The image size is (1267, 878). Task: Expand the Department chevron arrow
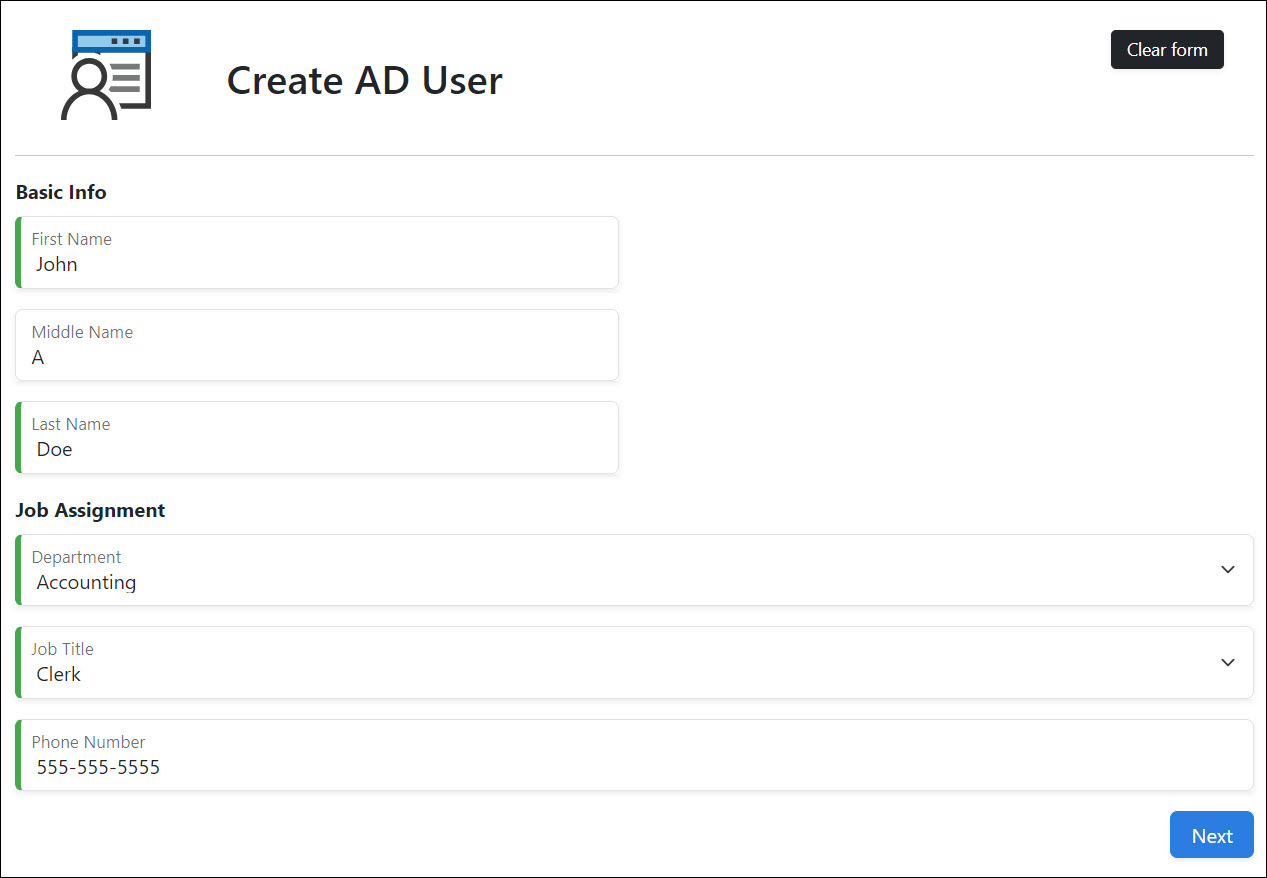(x=1228, y=570)
